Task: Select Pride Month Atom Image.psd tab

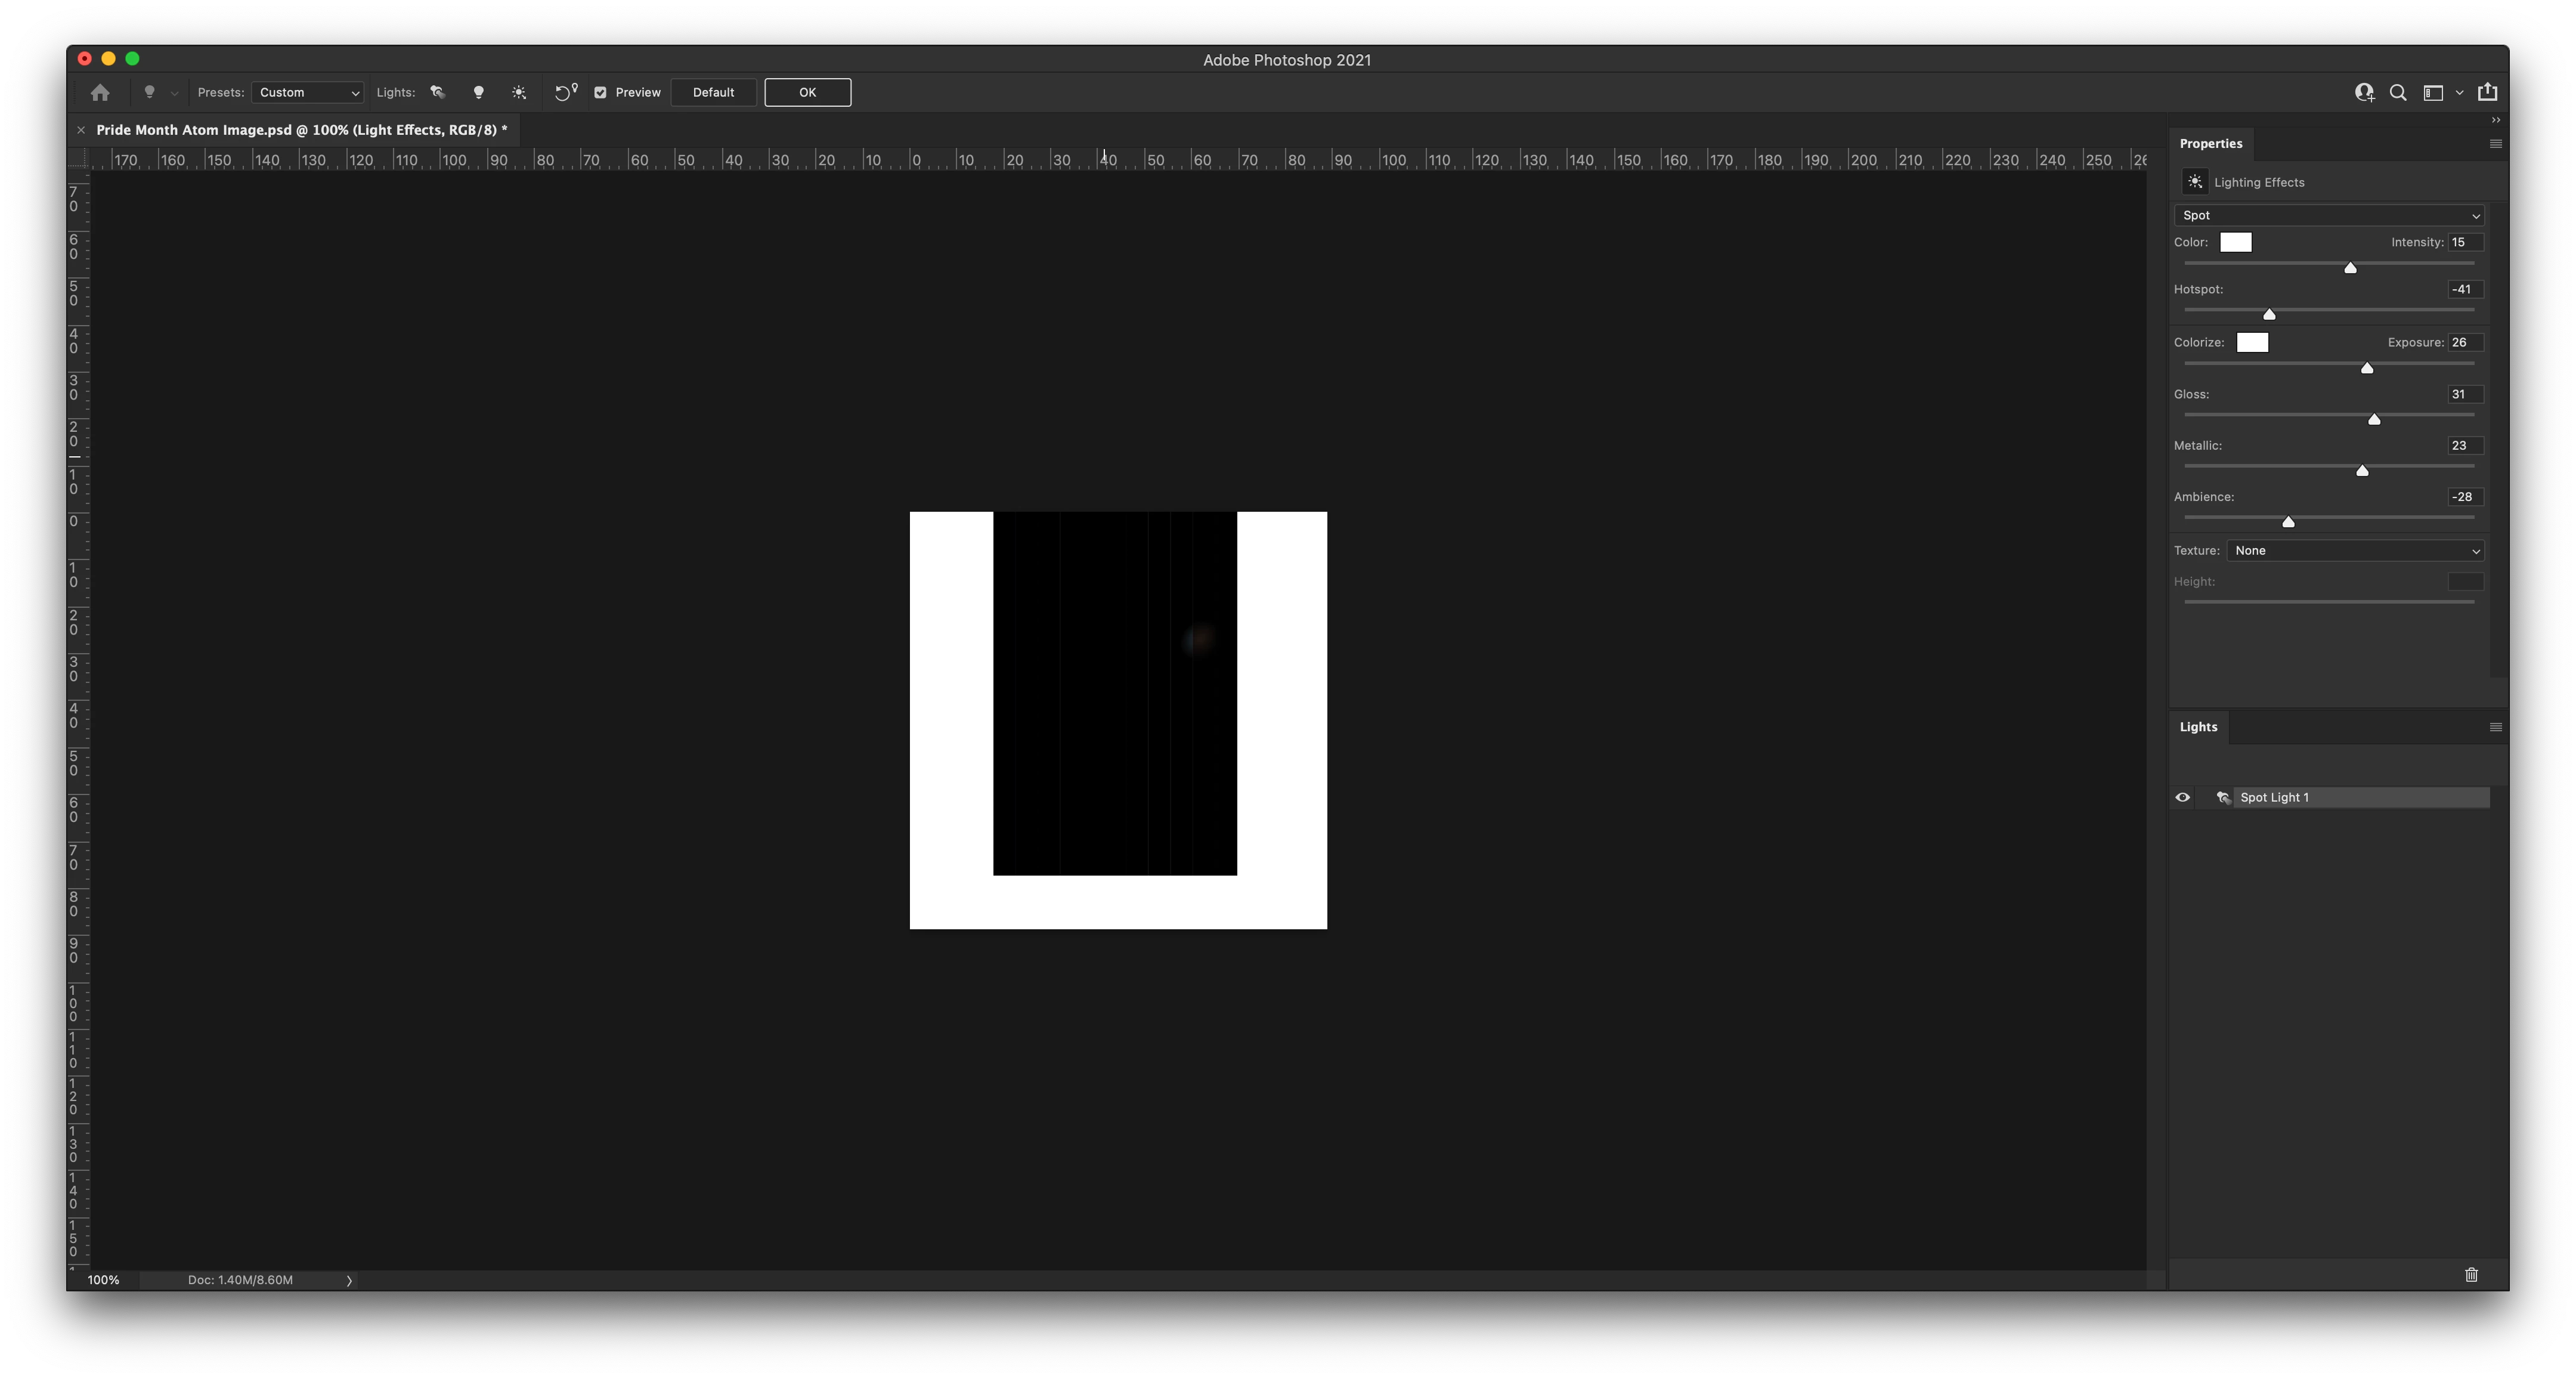Action: point(301,130)
